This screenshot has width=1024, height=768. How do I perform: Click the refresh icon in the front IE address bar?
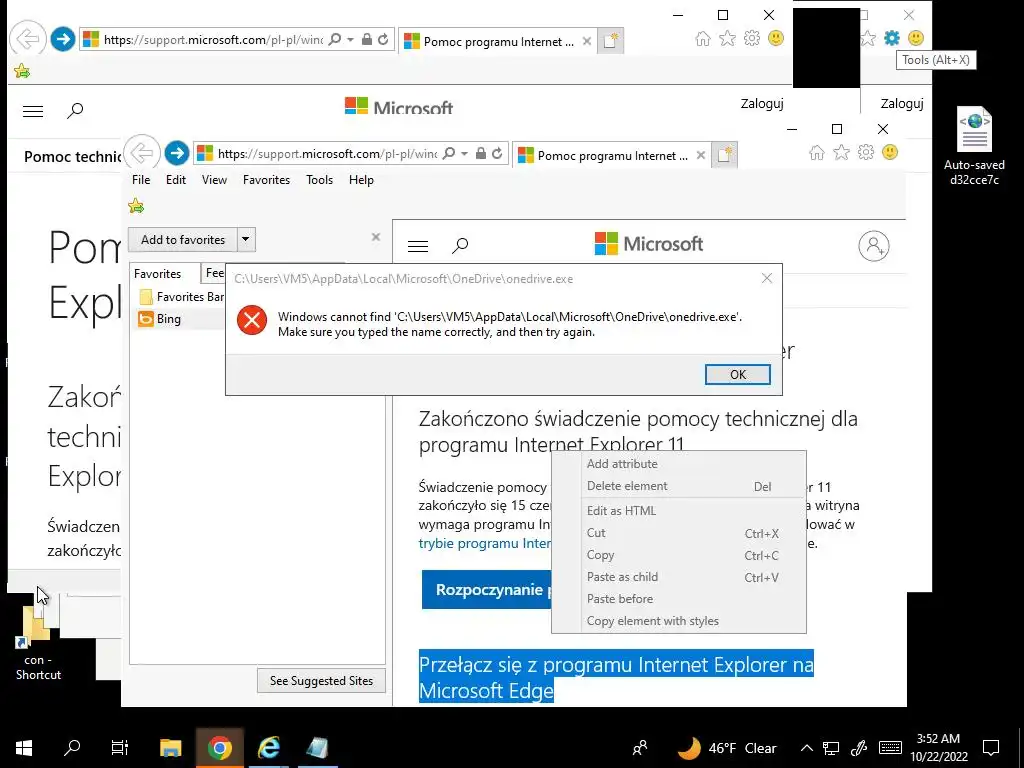point(497,153)
